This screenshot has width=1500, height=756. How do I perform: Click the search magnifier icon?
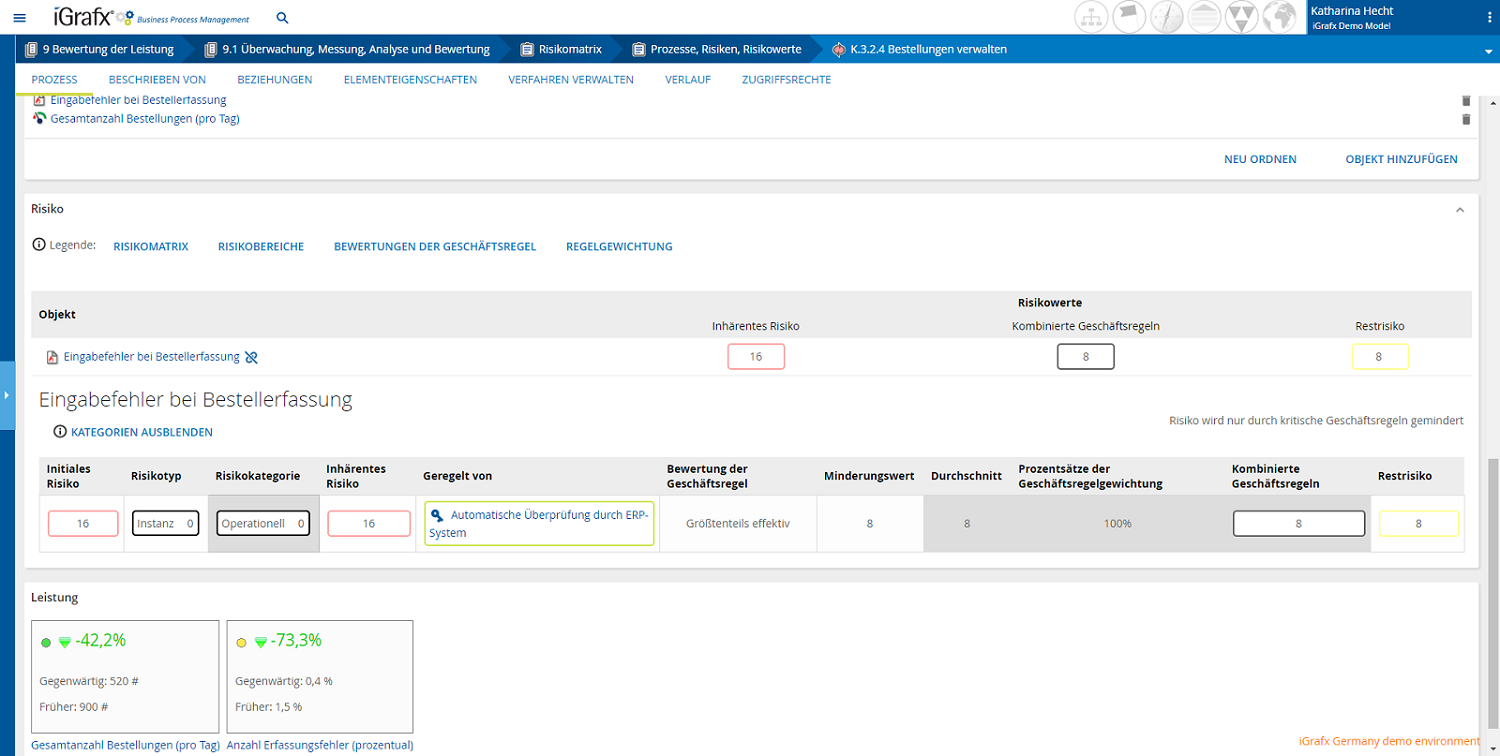(x=282, y=18)
